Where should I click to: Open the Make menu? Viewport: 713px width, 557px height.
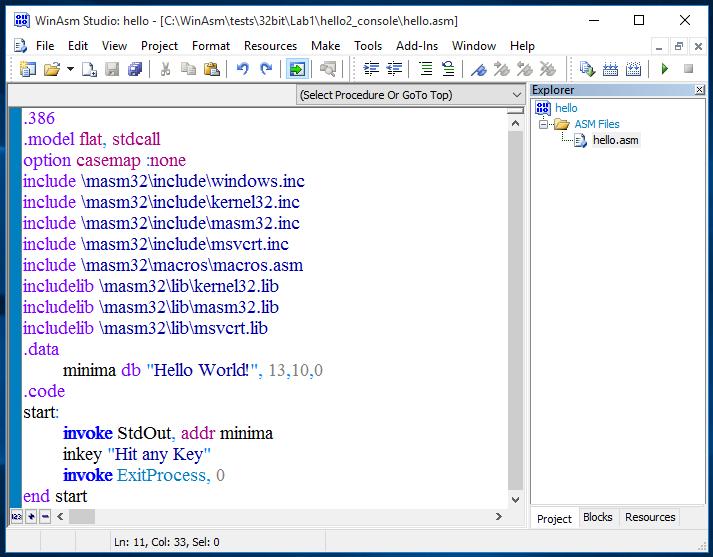coord(326,46)
